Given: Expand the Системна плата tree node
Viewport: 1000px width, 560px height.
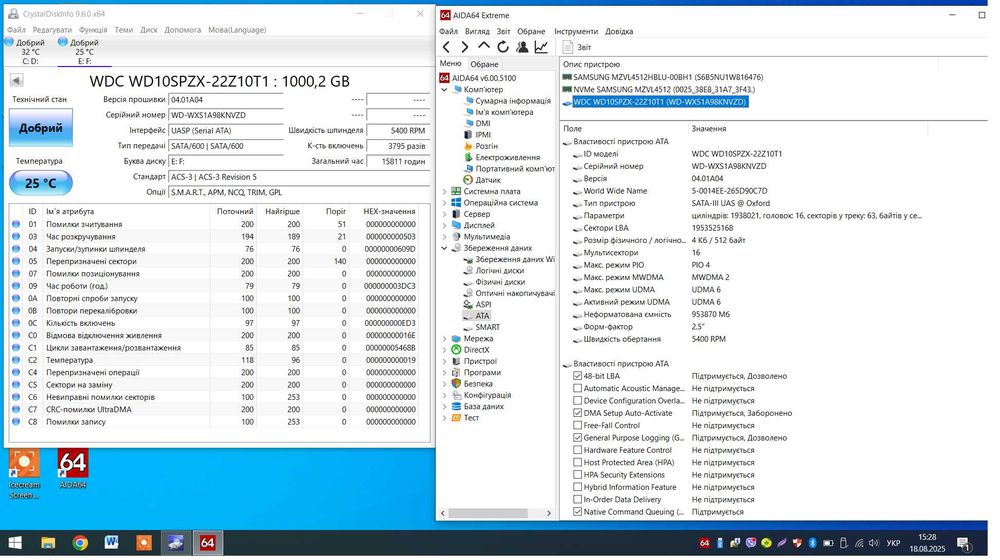Looking at the screenshot, I should [x=445, y=191].
